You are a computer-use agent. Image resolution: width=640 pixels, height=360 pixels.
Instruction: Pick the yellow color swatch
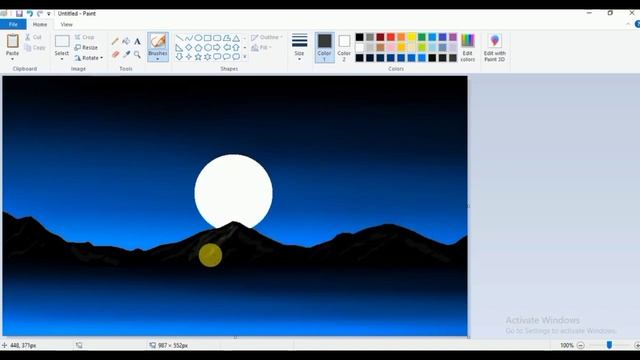click(411, 37)
